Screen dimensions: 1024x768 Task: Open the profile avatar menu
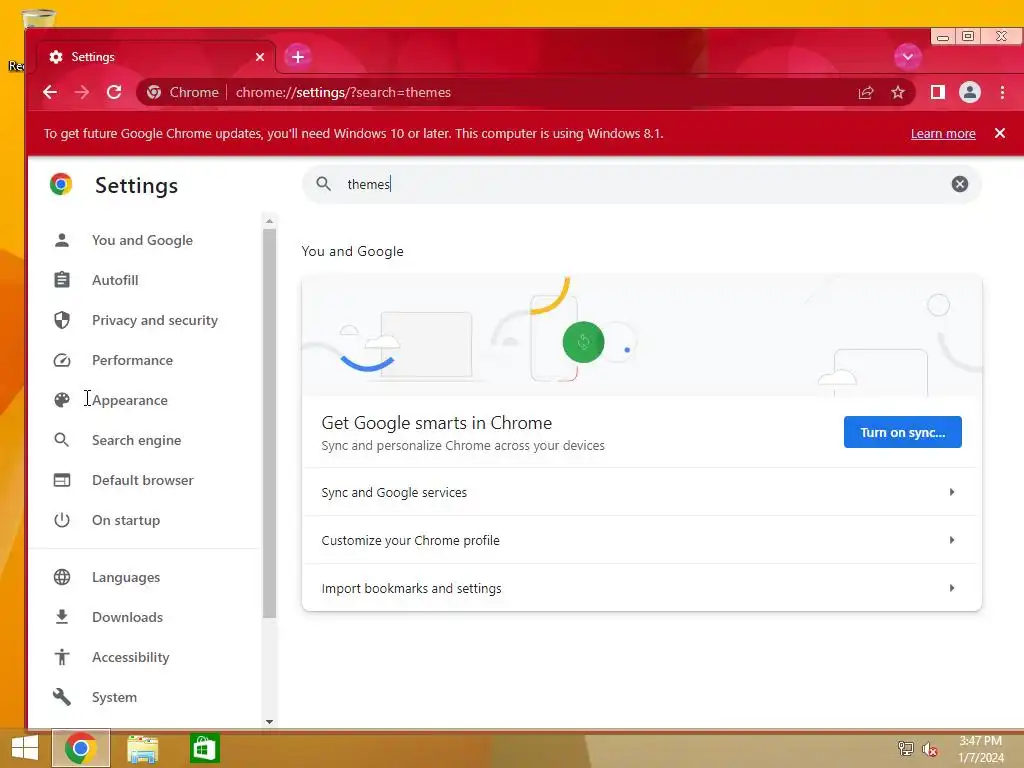click(970, 92)
